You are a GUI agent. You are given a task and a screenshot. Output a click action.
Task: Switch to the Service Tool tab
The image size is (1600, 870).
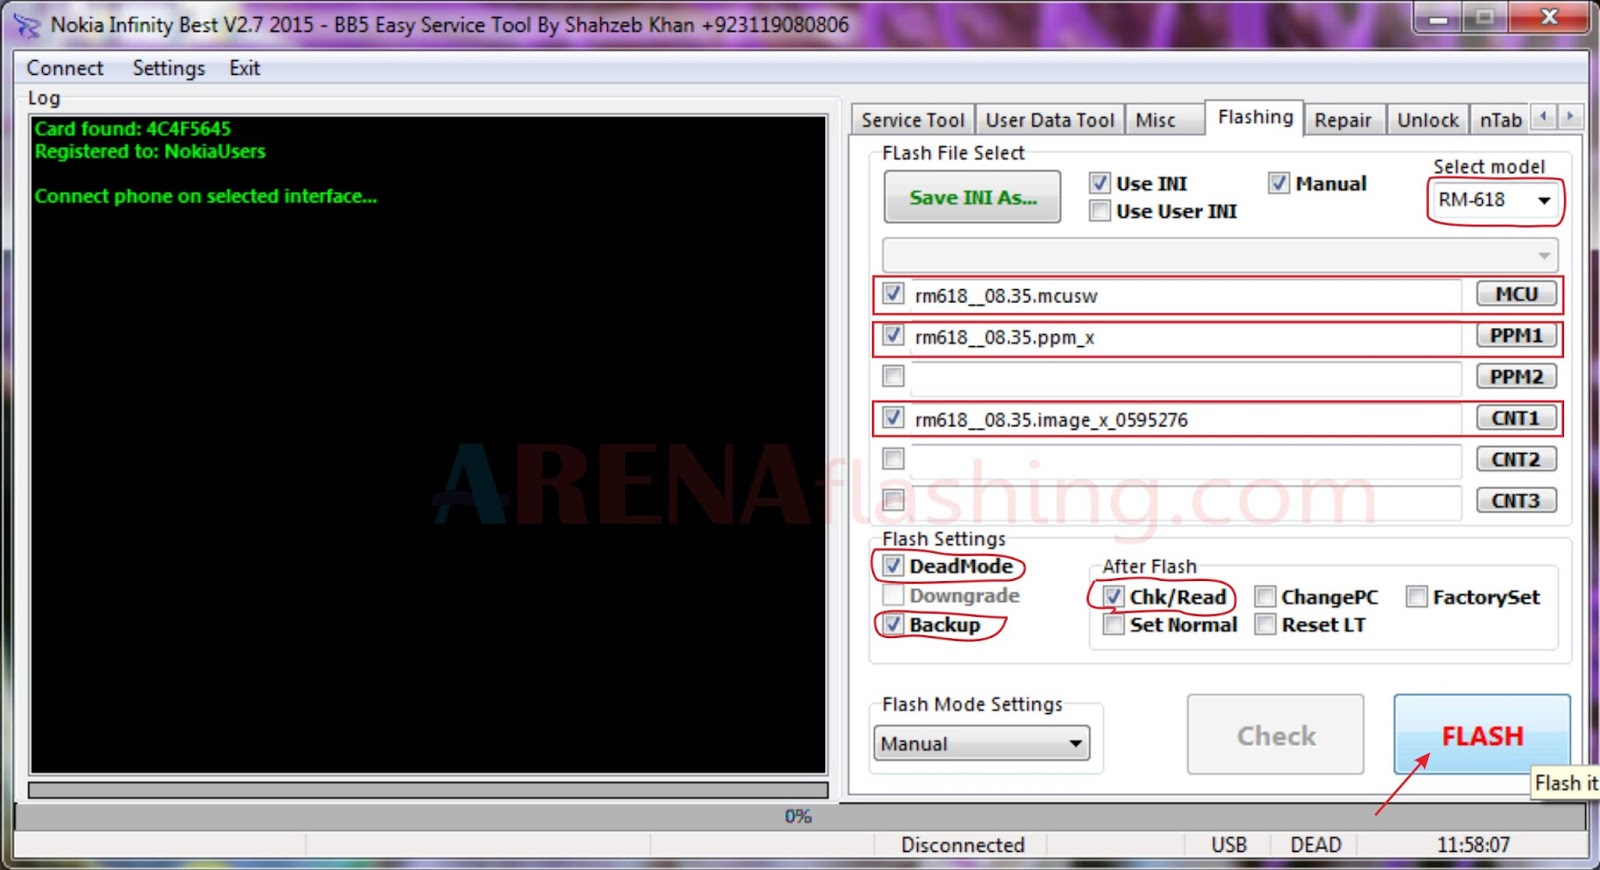(x=912, y=120)
